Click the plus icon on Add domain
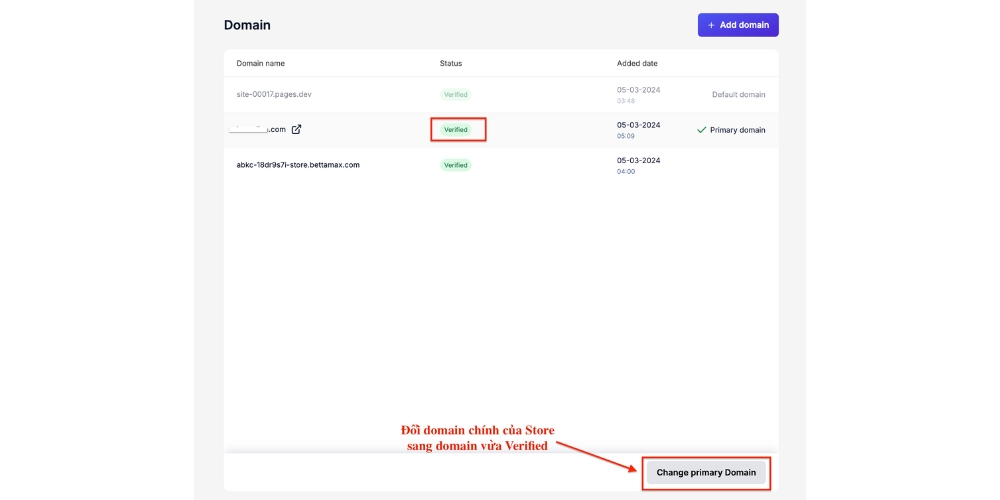 pyautogui.click(x=711, y=25)
